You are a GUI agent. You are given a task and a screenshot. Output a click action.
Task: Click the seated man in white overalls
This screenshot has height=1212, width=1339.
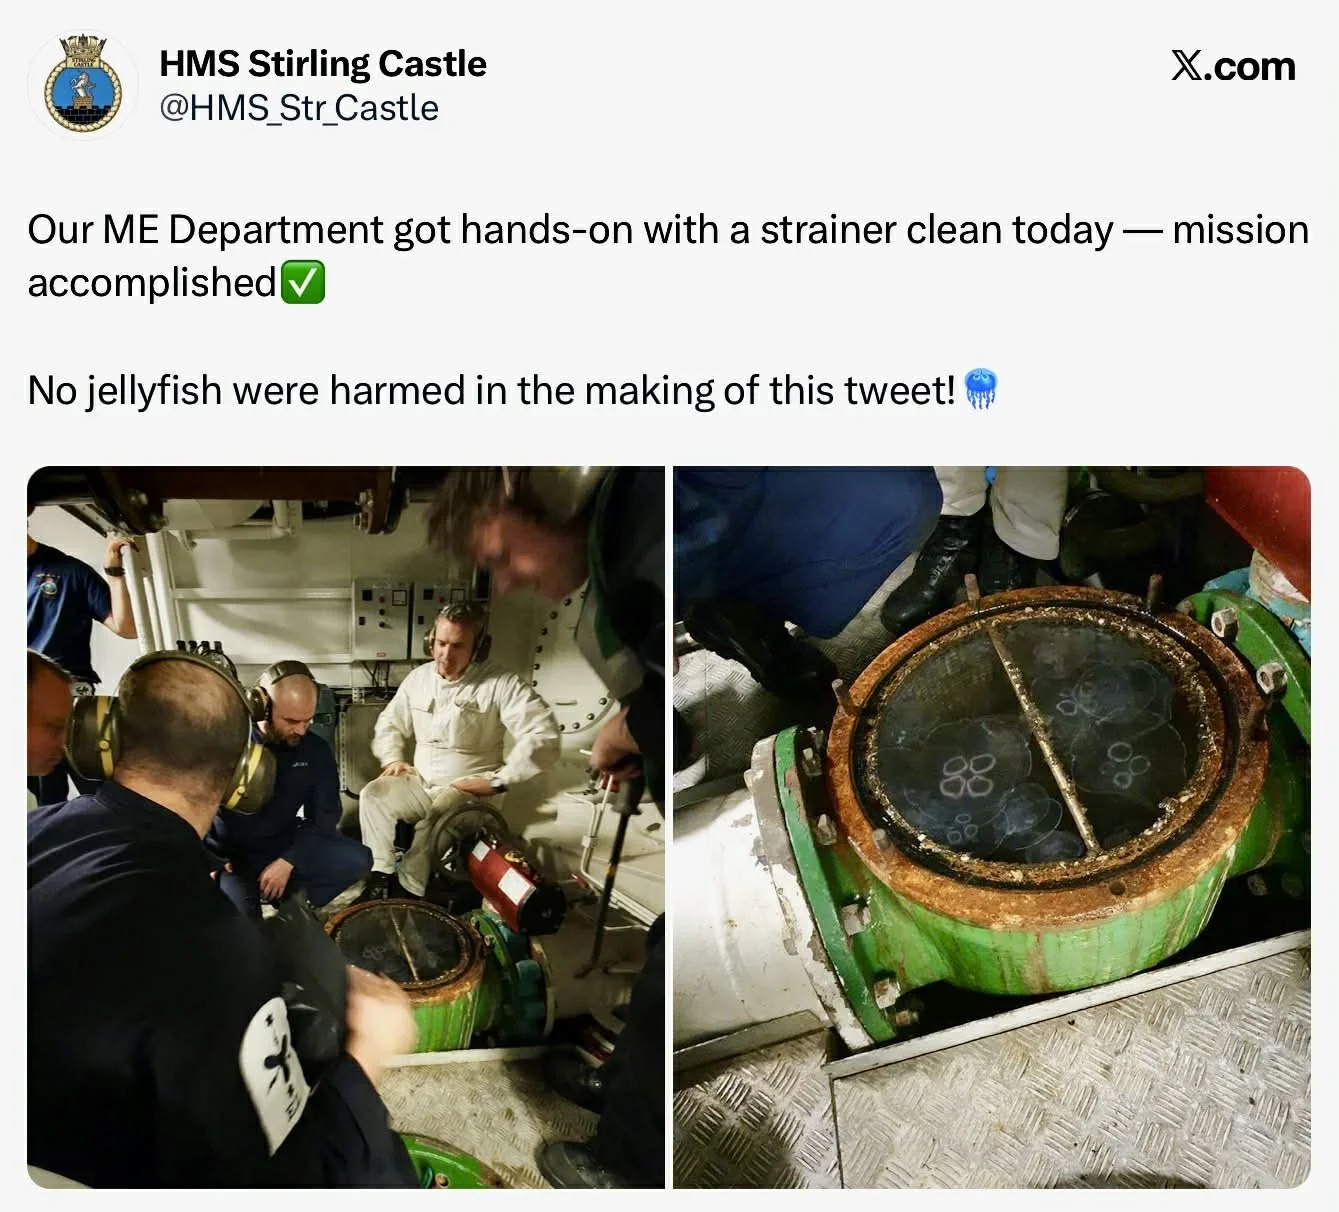455,747
